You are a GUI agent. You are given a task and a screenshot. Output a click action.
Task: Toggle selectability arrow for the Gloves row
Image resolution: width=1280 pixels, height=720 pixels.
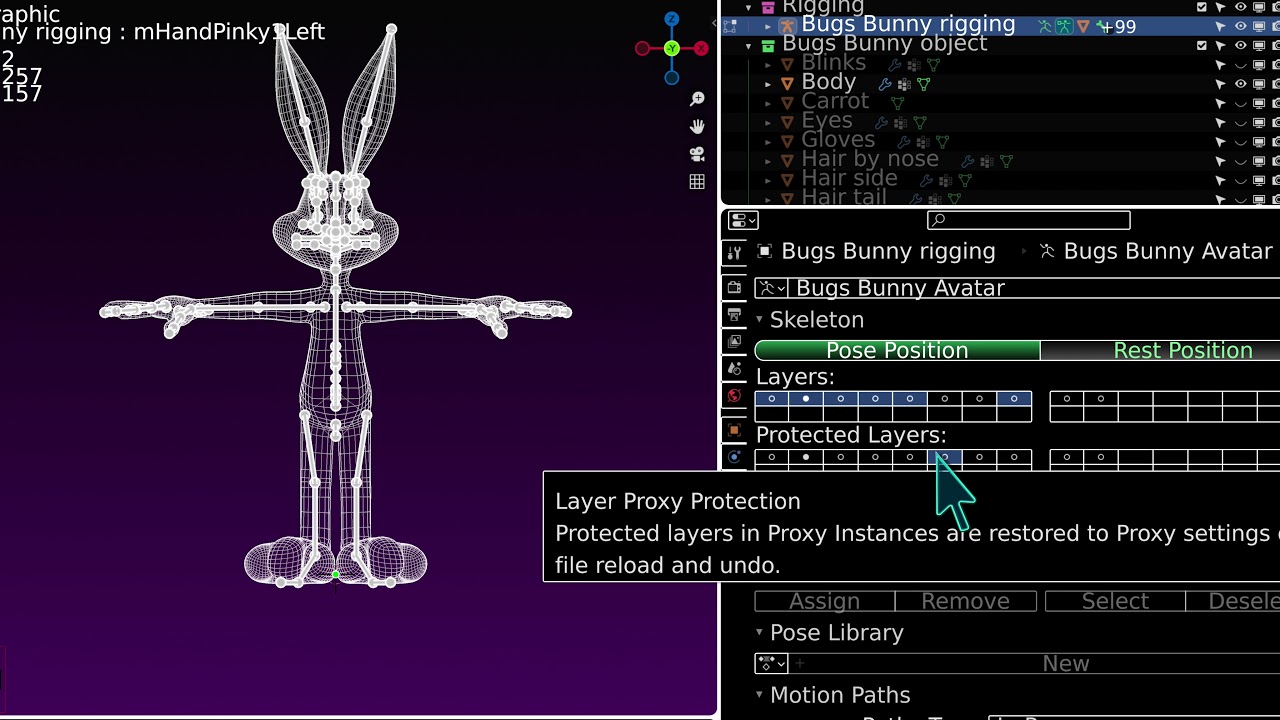1221,142
